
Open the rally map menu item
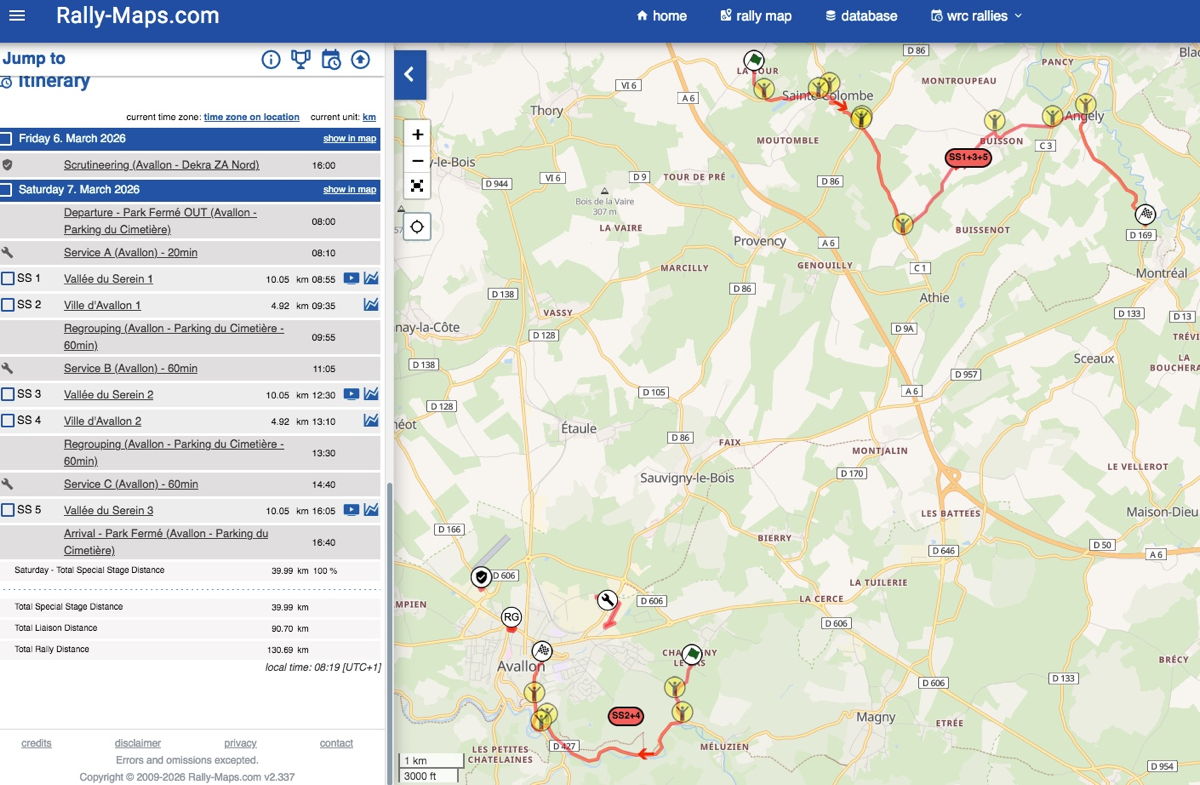pos(756,16)
